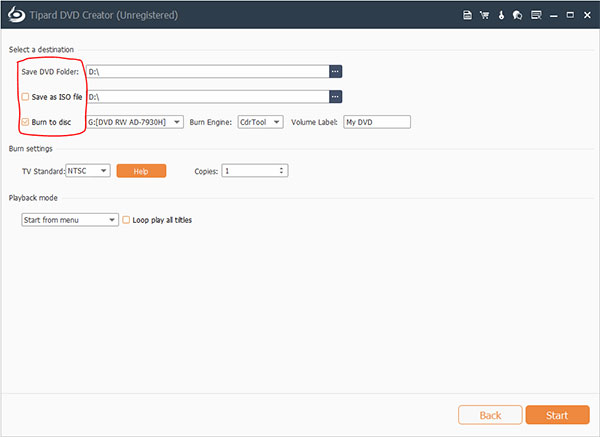Image resolution: width=600 pixels, height=437 pixels.
Task: Maximize the DVD Creator window
Action: coord(570,15)
